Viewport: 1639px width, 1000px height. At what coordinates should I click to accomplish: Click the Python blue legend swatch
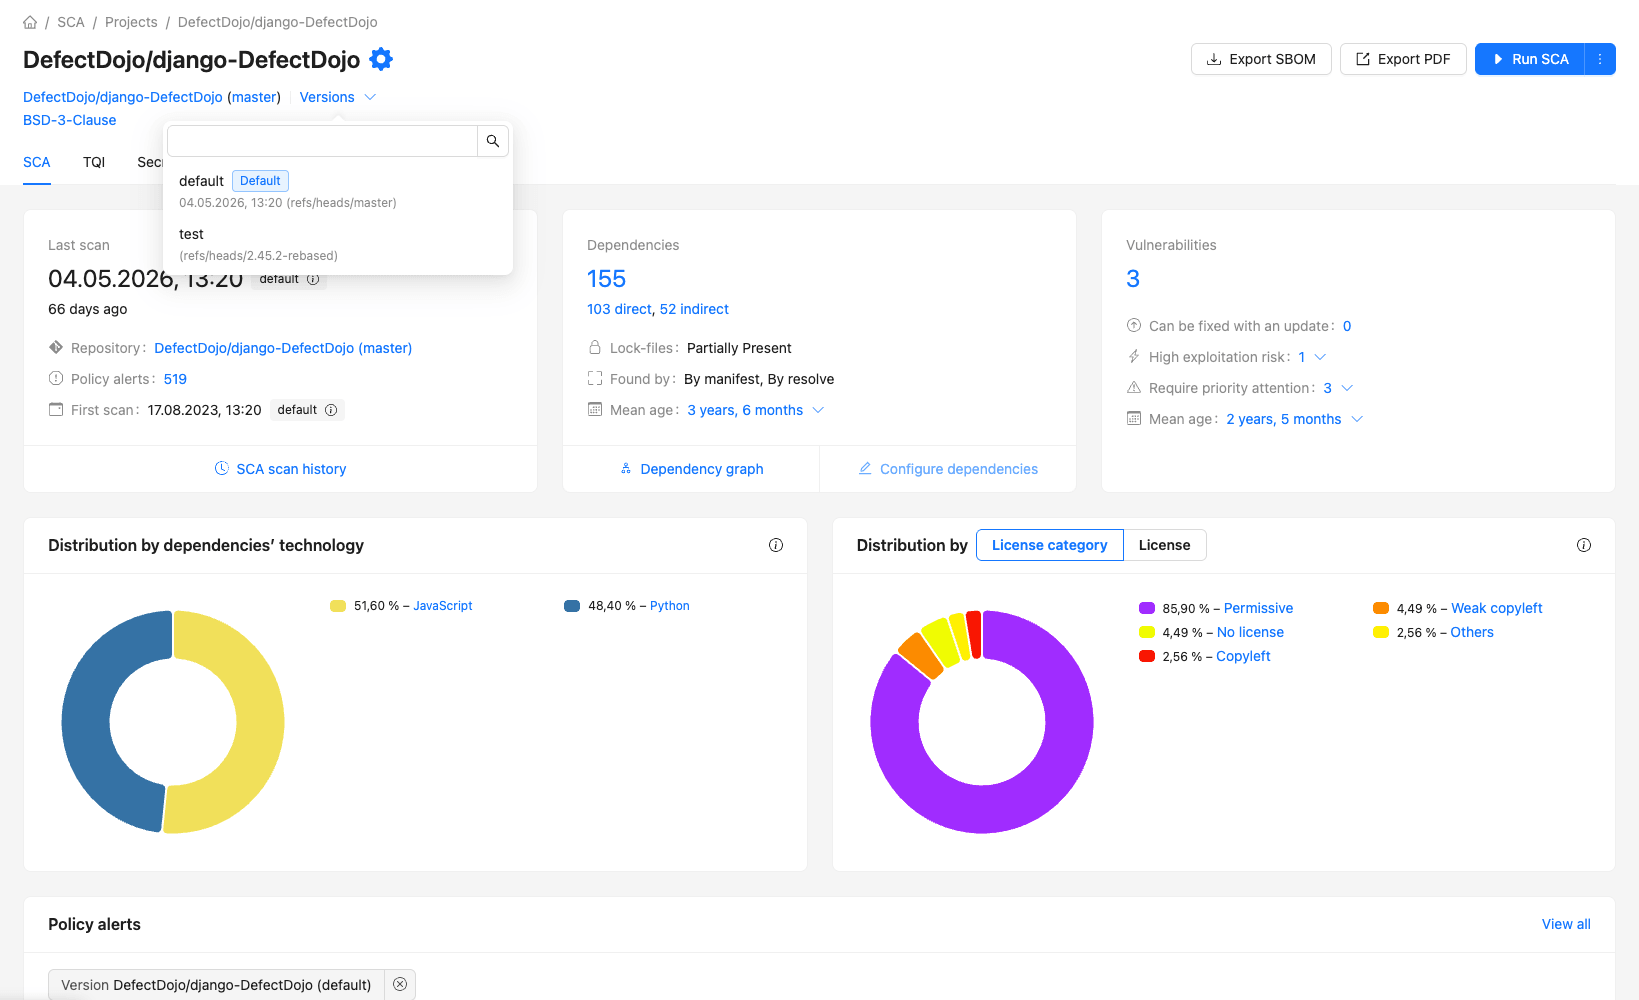click(x=572, y=606)
